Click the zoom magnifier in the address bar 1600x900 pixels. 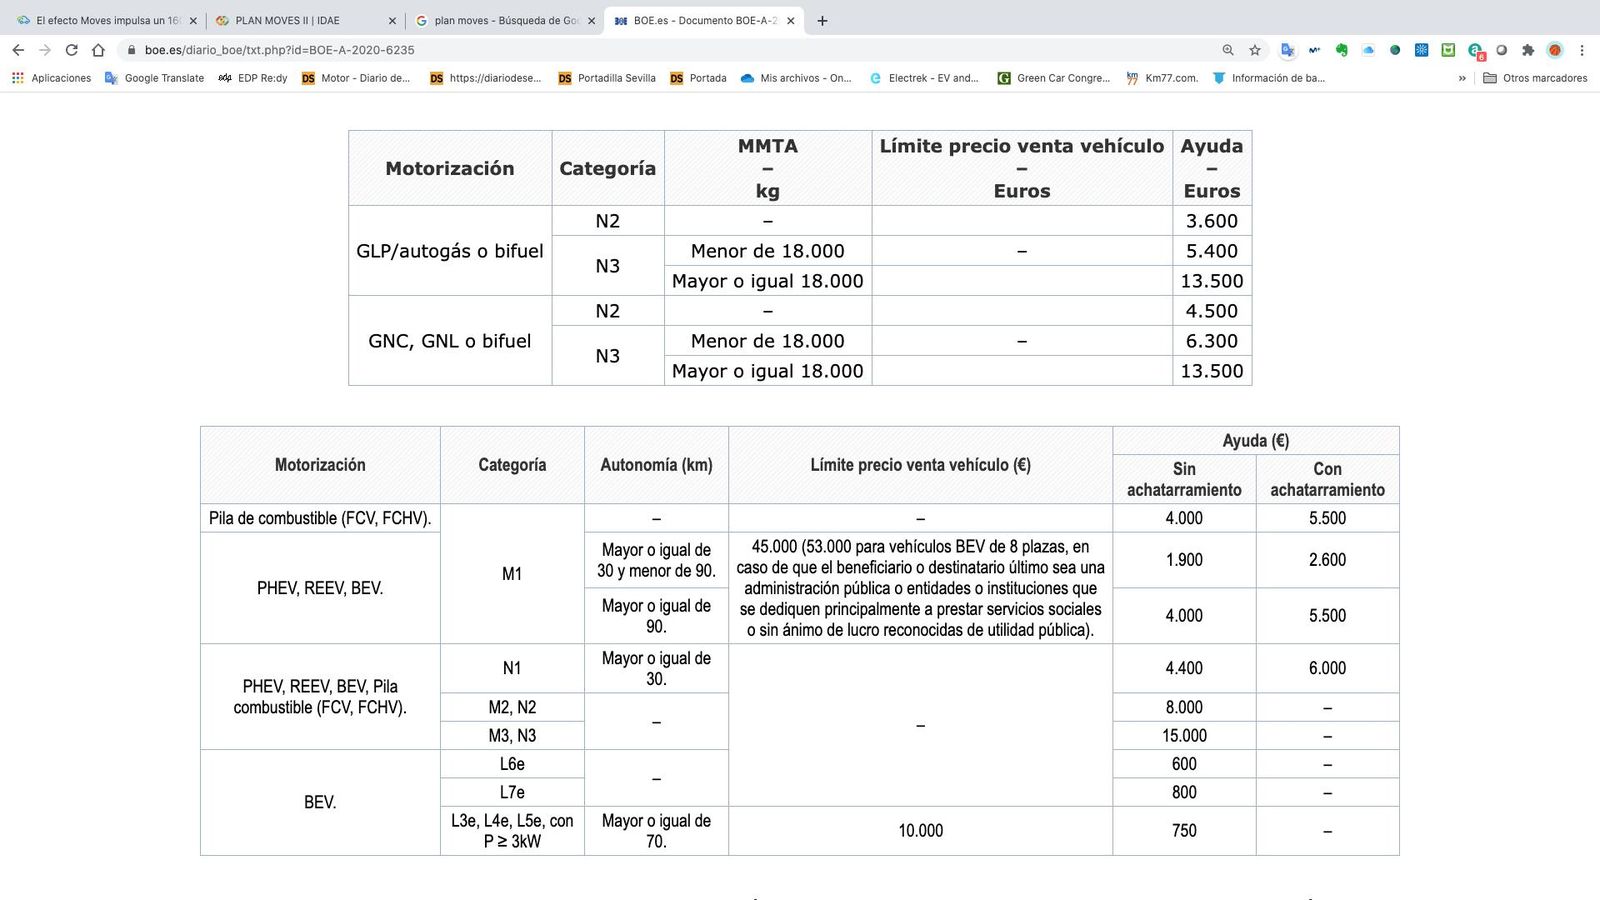pyautogui.click(x=1227, y=49)
